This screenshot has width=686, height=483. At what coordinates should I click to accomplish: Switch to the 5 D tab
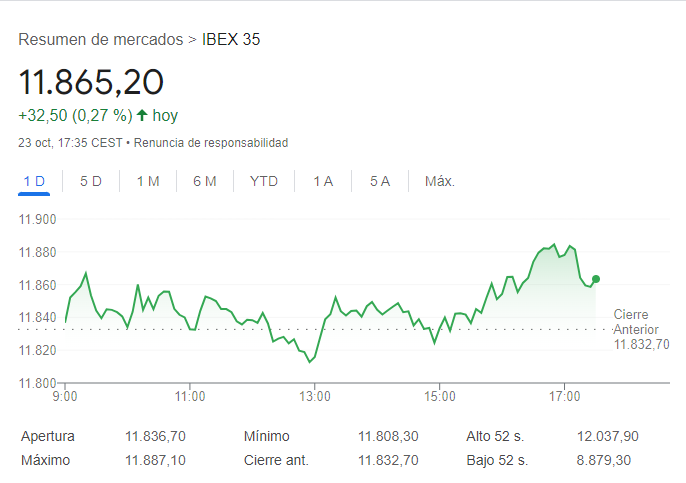click(91, 181)
